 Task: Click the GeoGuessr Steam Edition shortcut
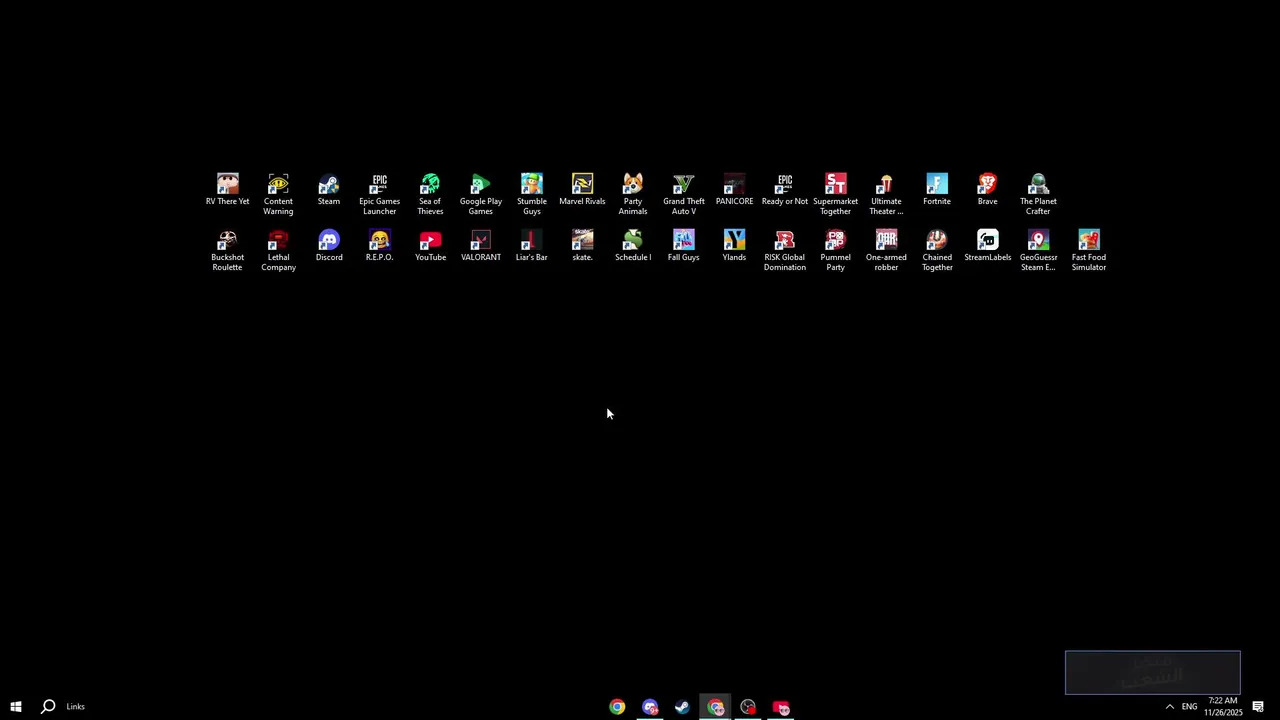coord(1038,250)
